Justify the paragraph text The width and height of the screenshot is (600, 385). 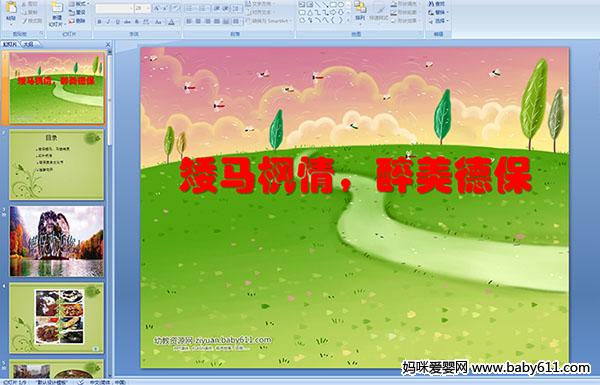coord(217,21)
